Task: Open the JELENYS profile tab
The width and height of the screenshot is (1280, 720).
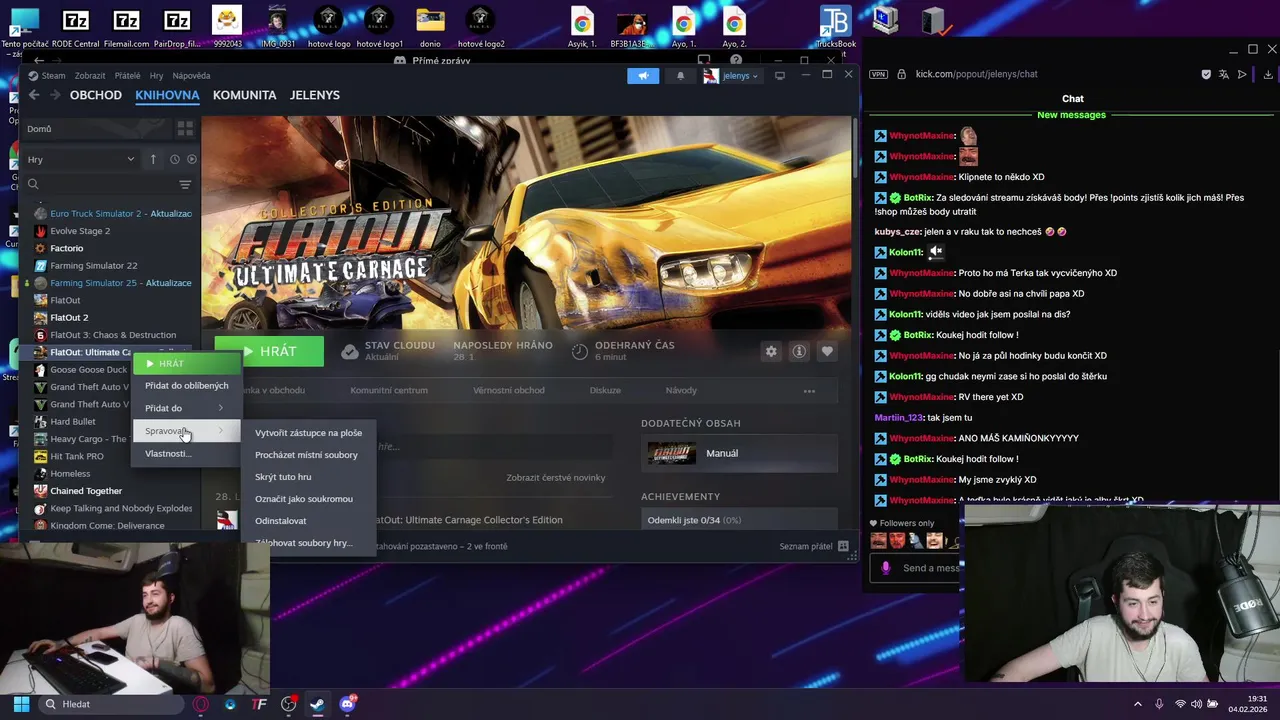Action: click(315, 95)
